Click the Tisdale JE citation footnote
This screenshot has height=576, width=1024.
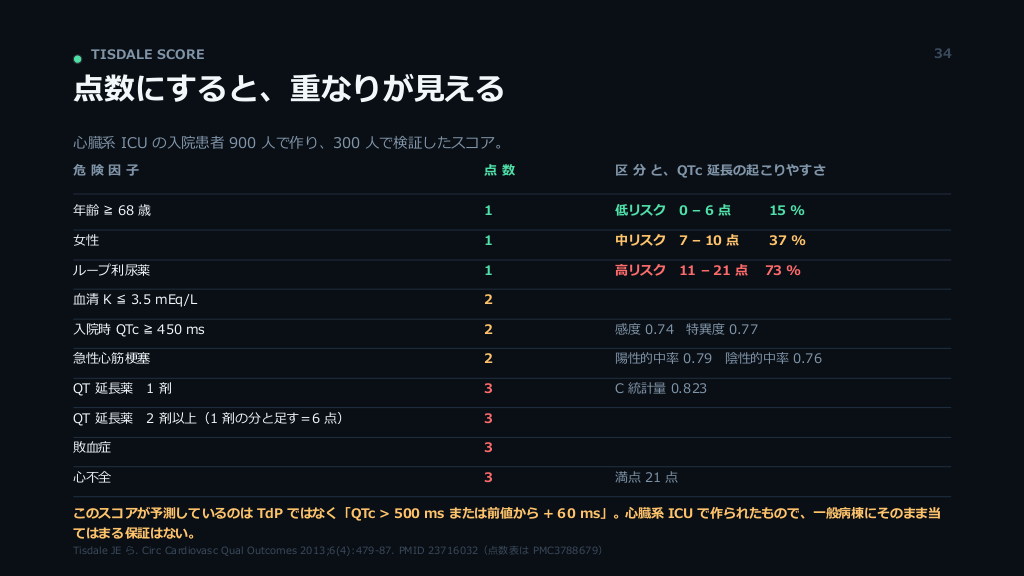pyautogui.click(x=337, y=551)
